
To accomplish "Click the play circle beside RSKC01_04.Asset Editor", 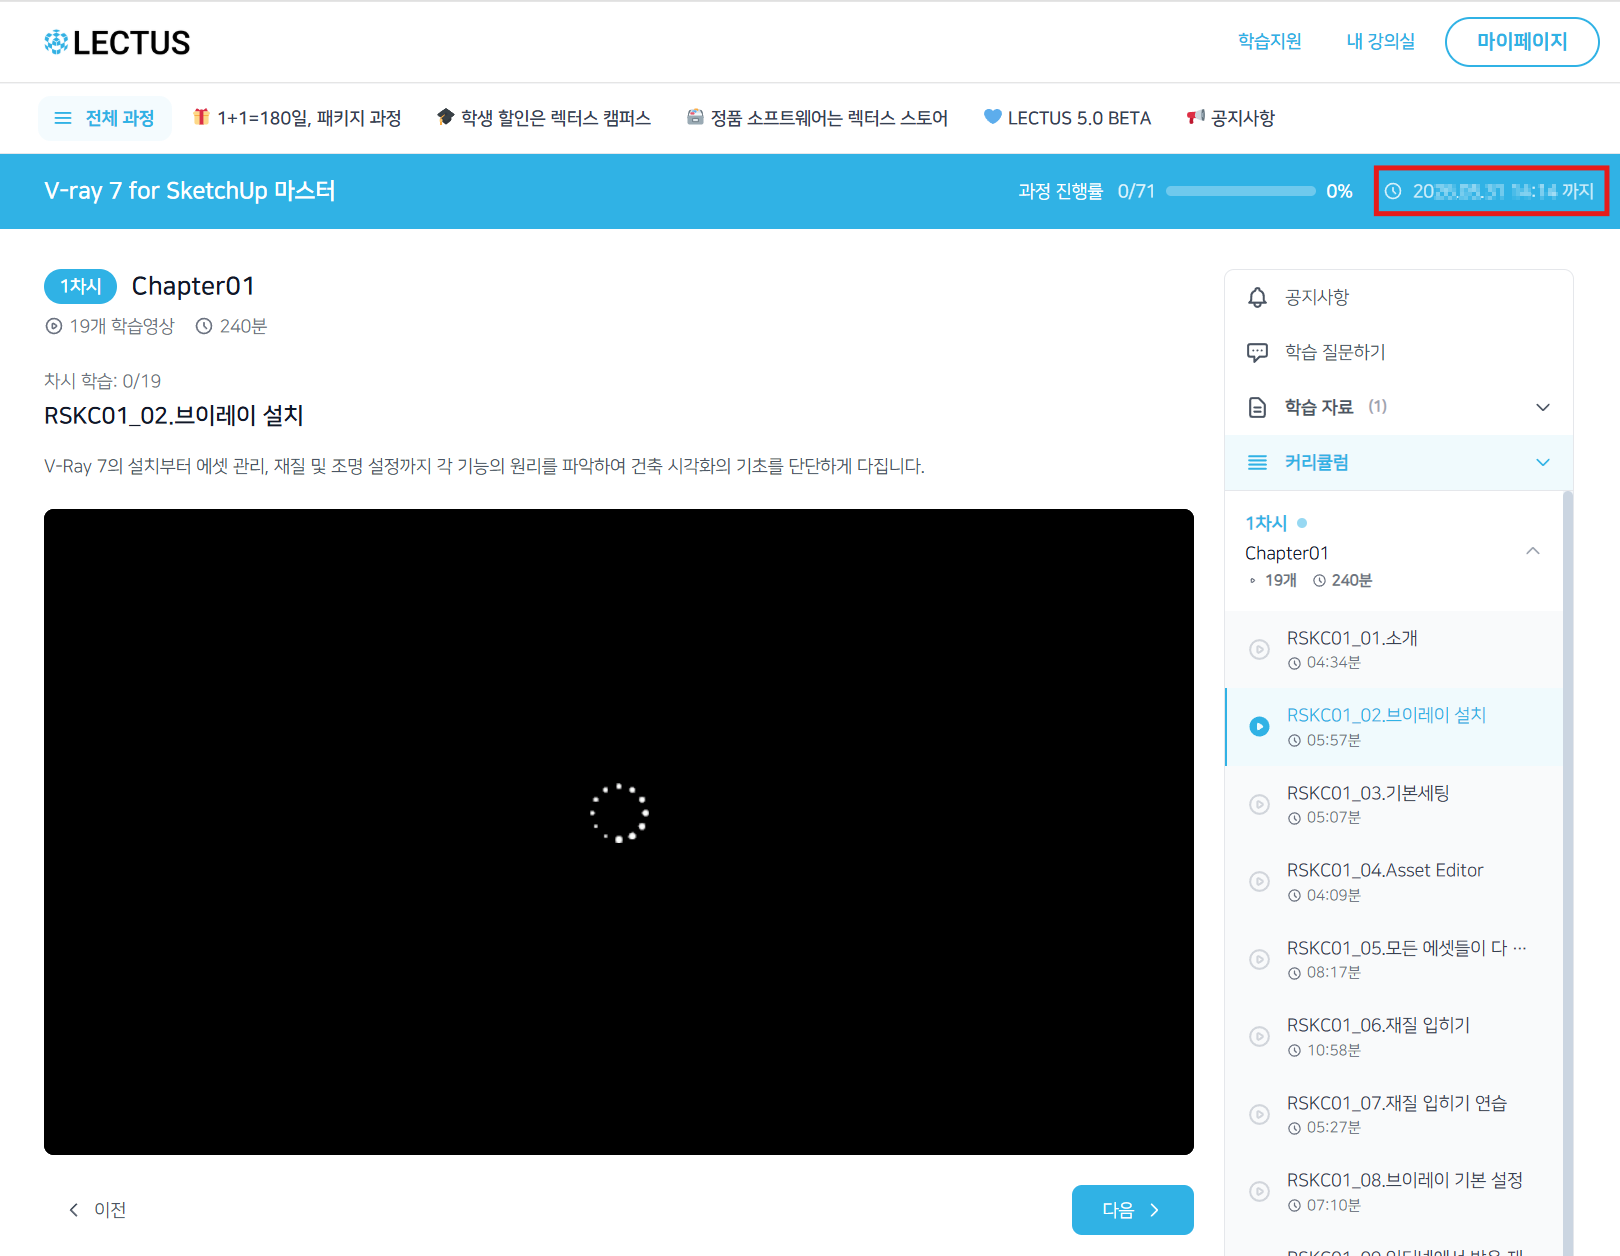I will [1260, 881].
